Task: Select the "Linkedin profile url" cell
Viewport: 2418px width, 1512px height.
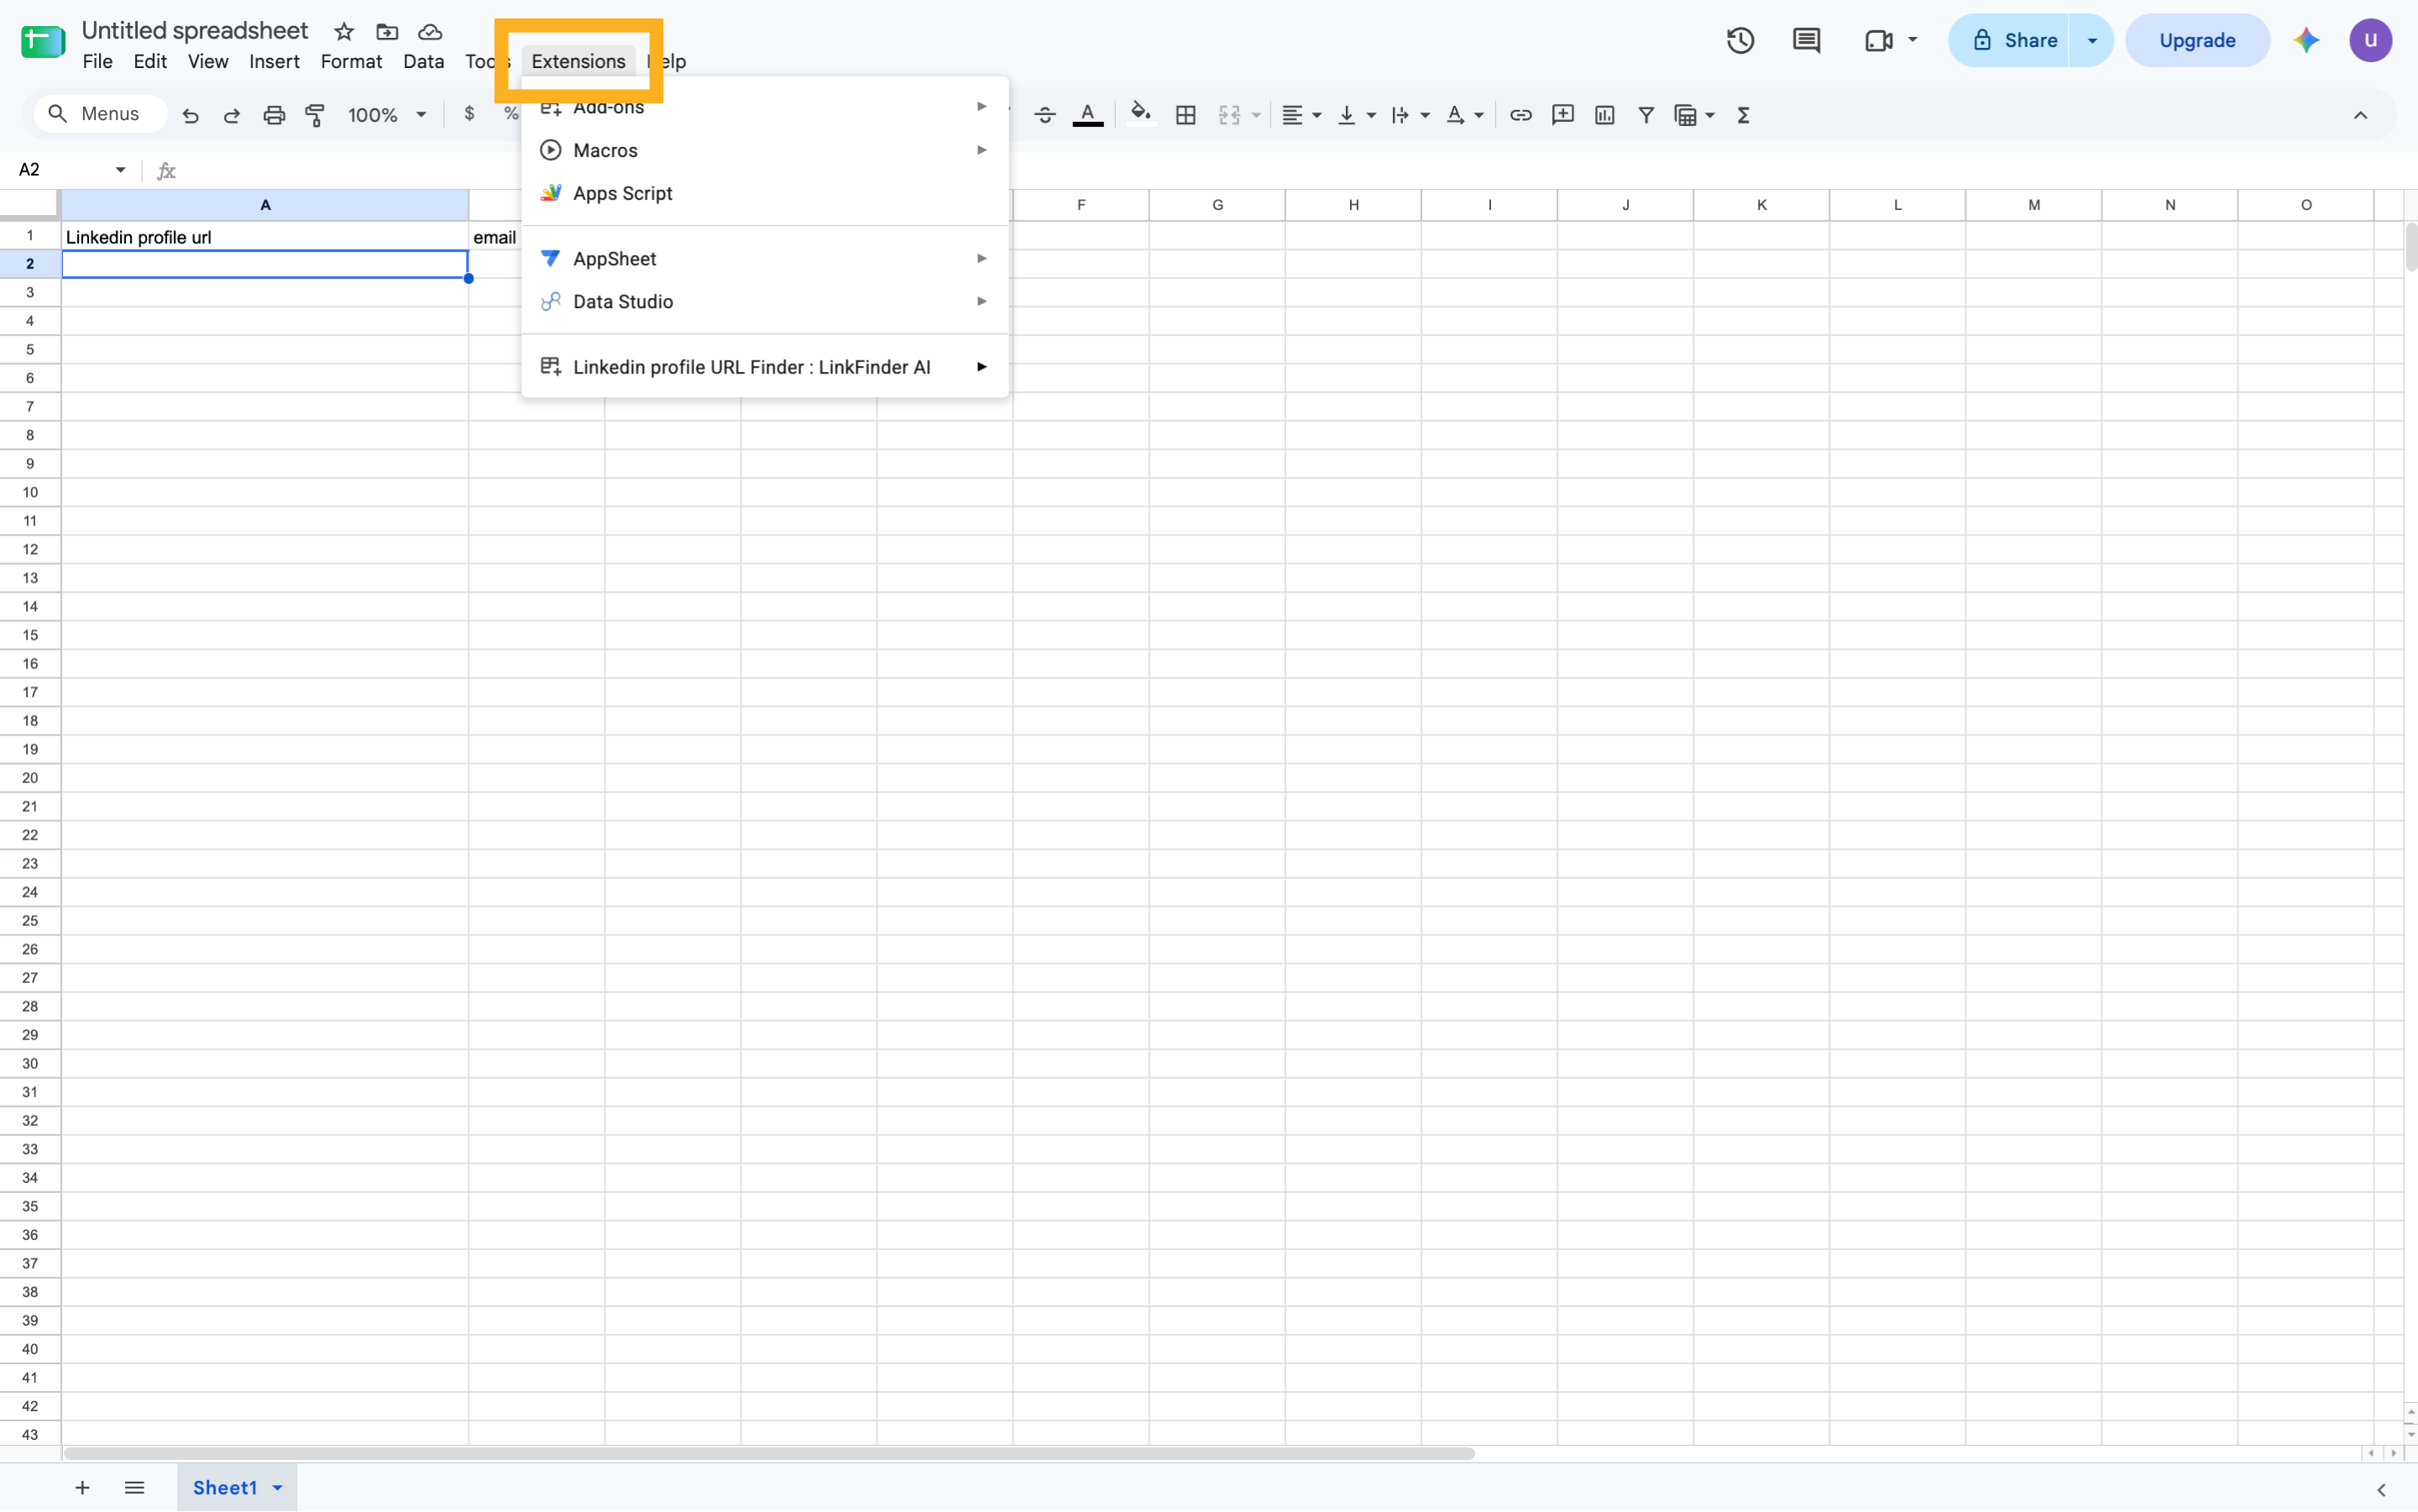Action: 265,237
